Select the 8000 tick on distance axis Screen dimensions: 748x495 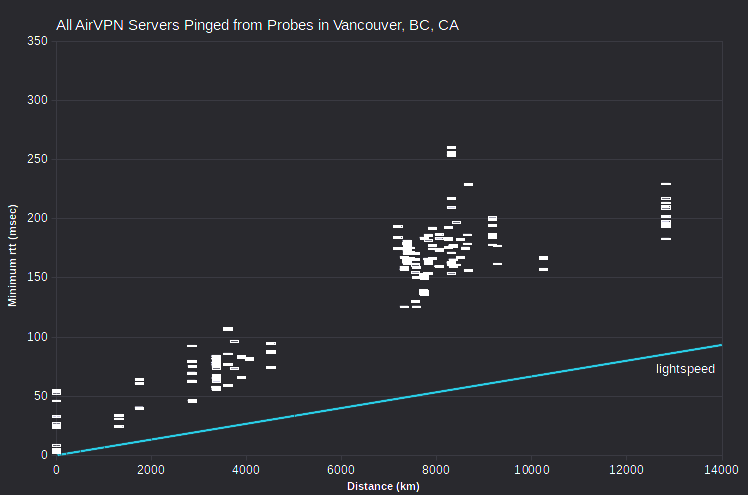(x=436, y=470)
